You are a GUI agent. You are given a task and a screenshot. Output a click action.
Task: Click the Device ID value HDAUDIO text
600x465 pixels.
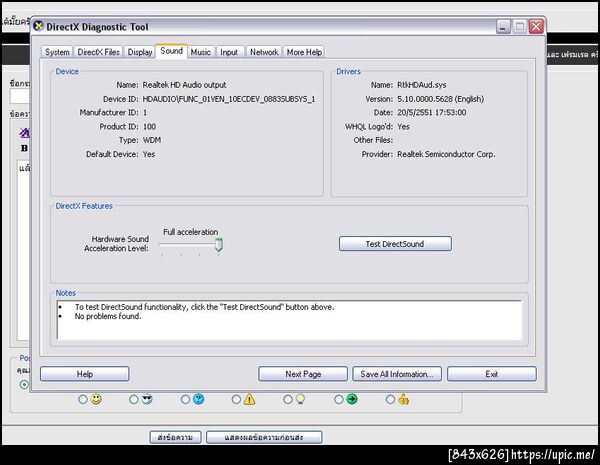point(229,99)
